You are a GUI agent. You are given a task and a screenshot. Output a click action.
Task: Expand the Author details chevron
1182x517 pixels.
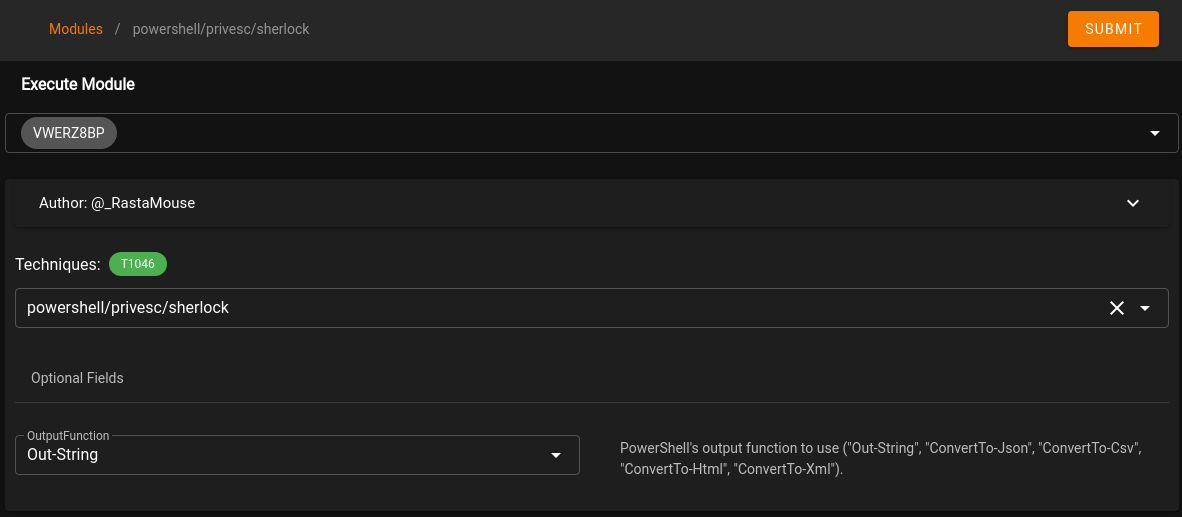1133,203
